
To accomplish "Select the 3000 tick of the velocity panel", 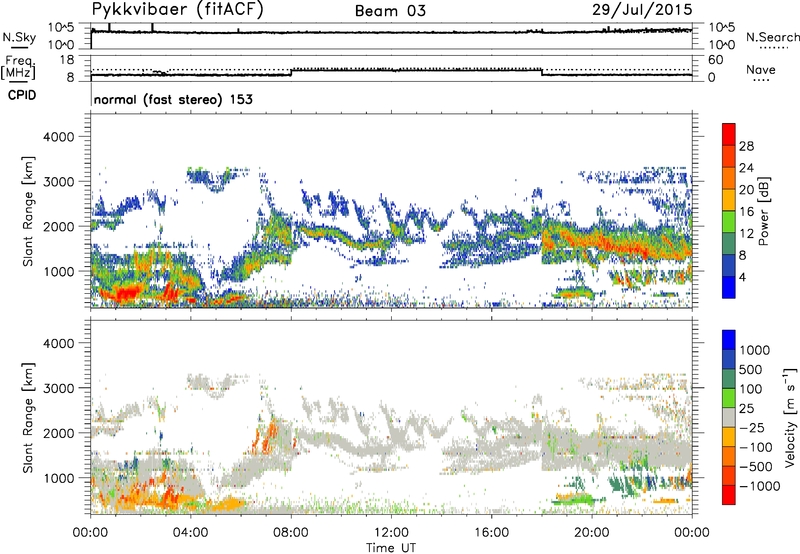I will pos(59,388).
